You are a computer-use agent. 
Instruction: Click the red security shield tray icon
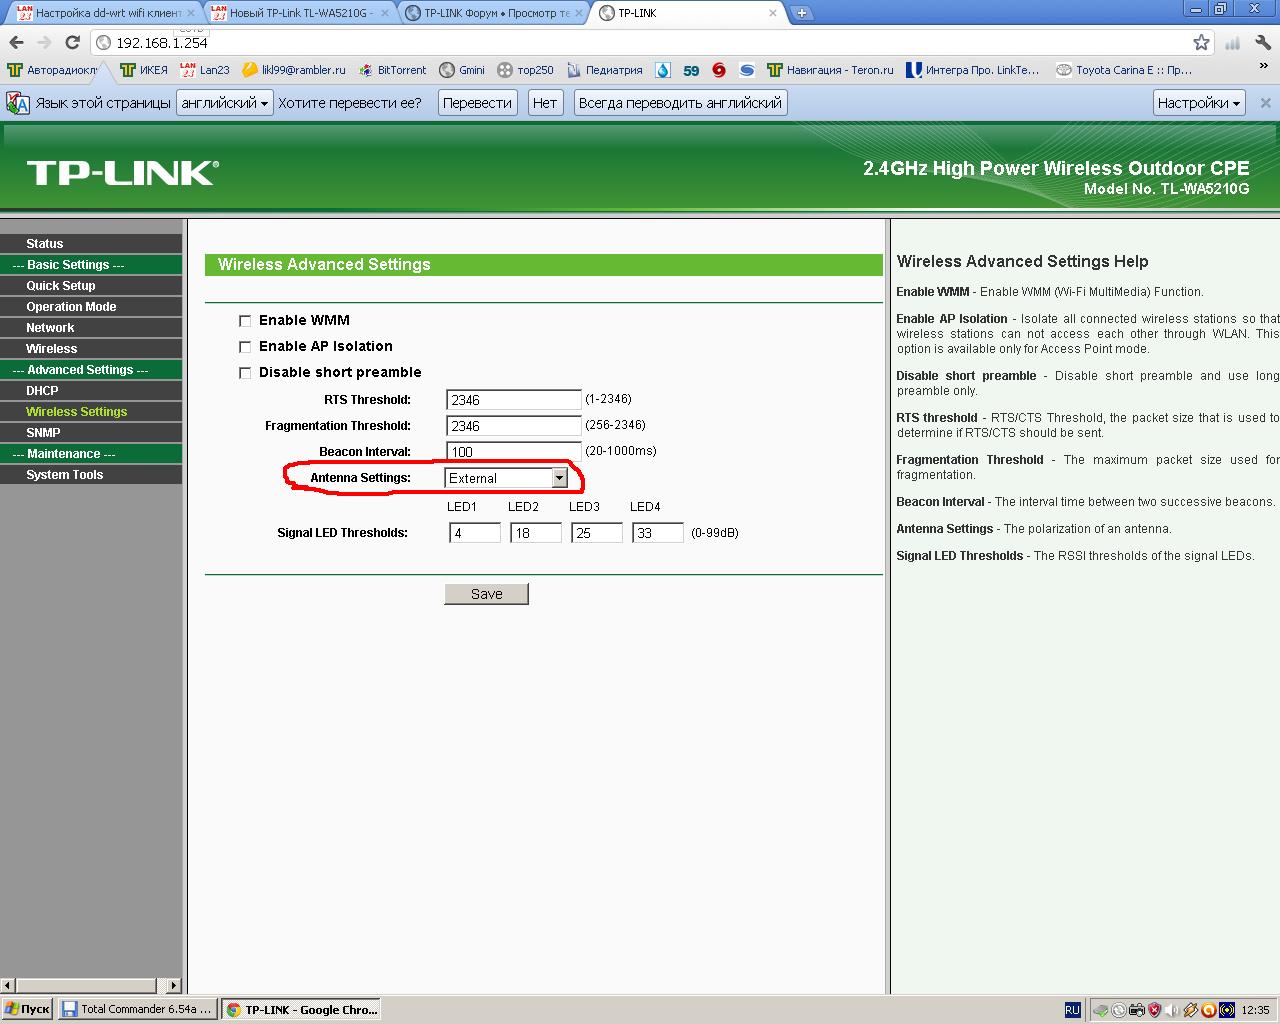1154,1010
